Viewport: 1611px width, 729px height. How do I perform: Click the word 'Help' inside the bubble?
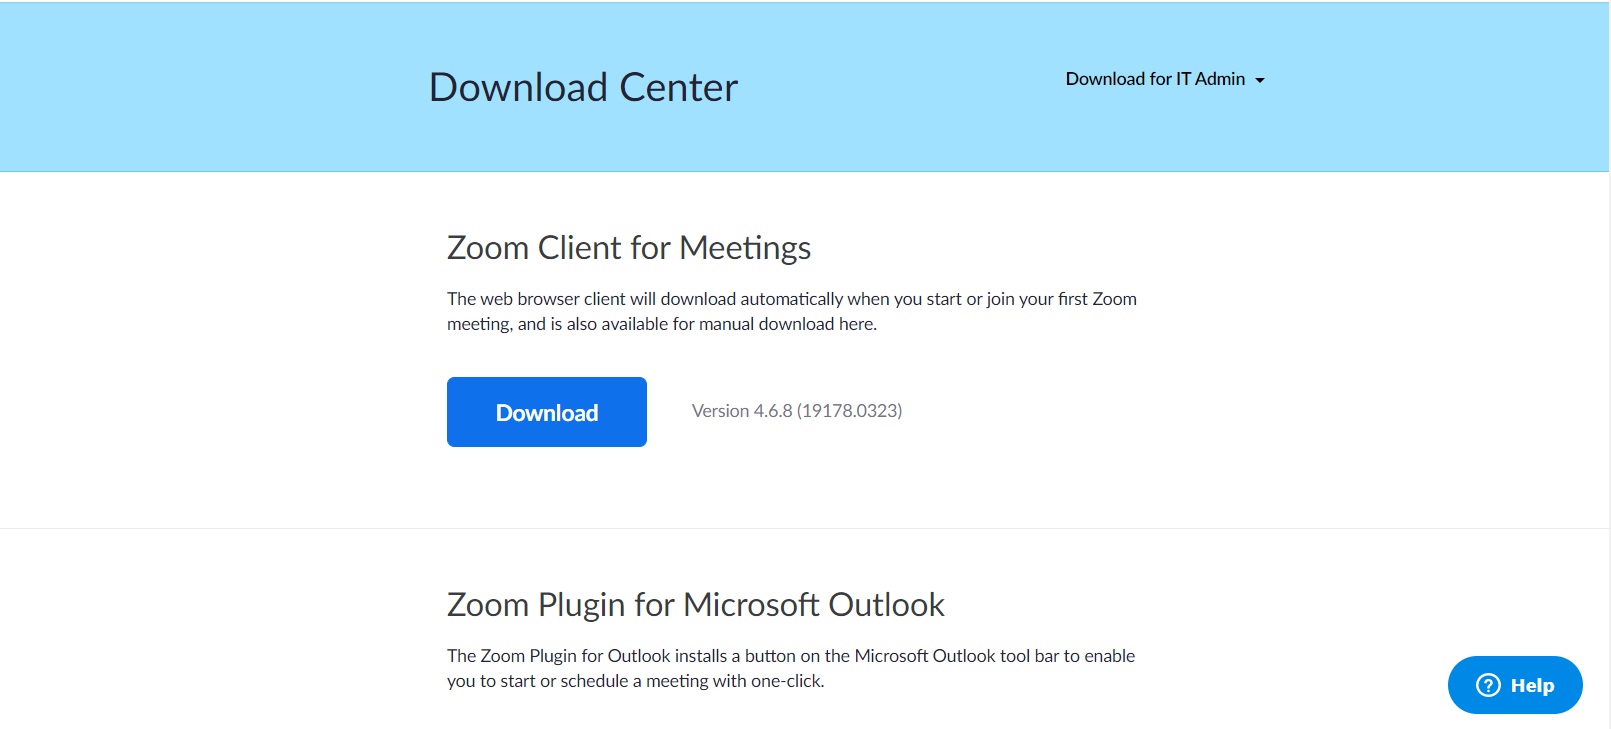coord(1532,685)
